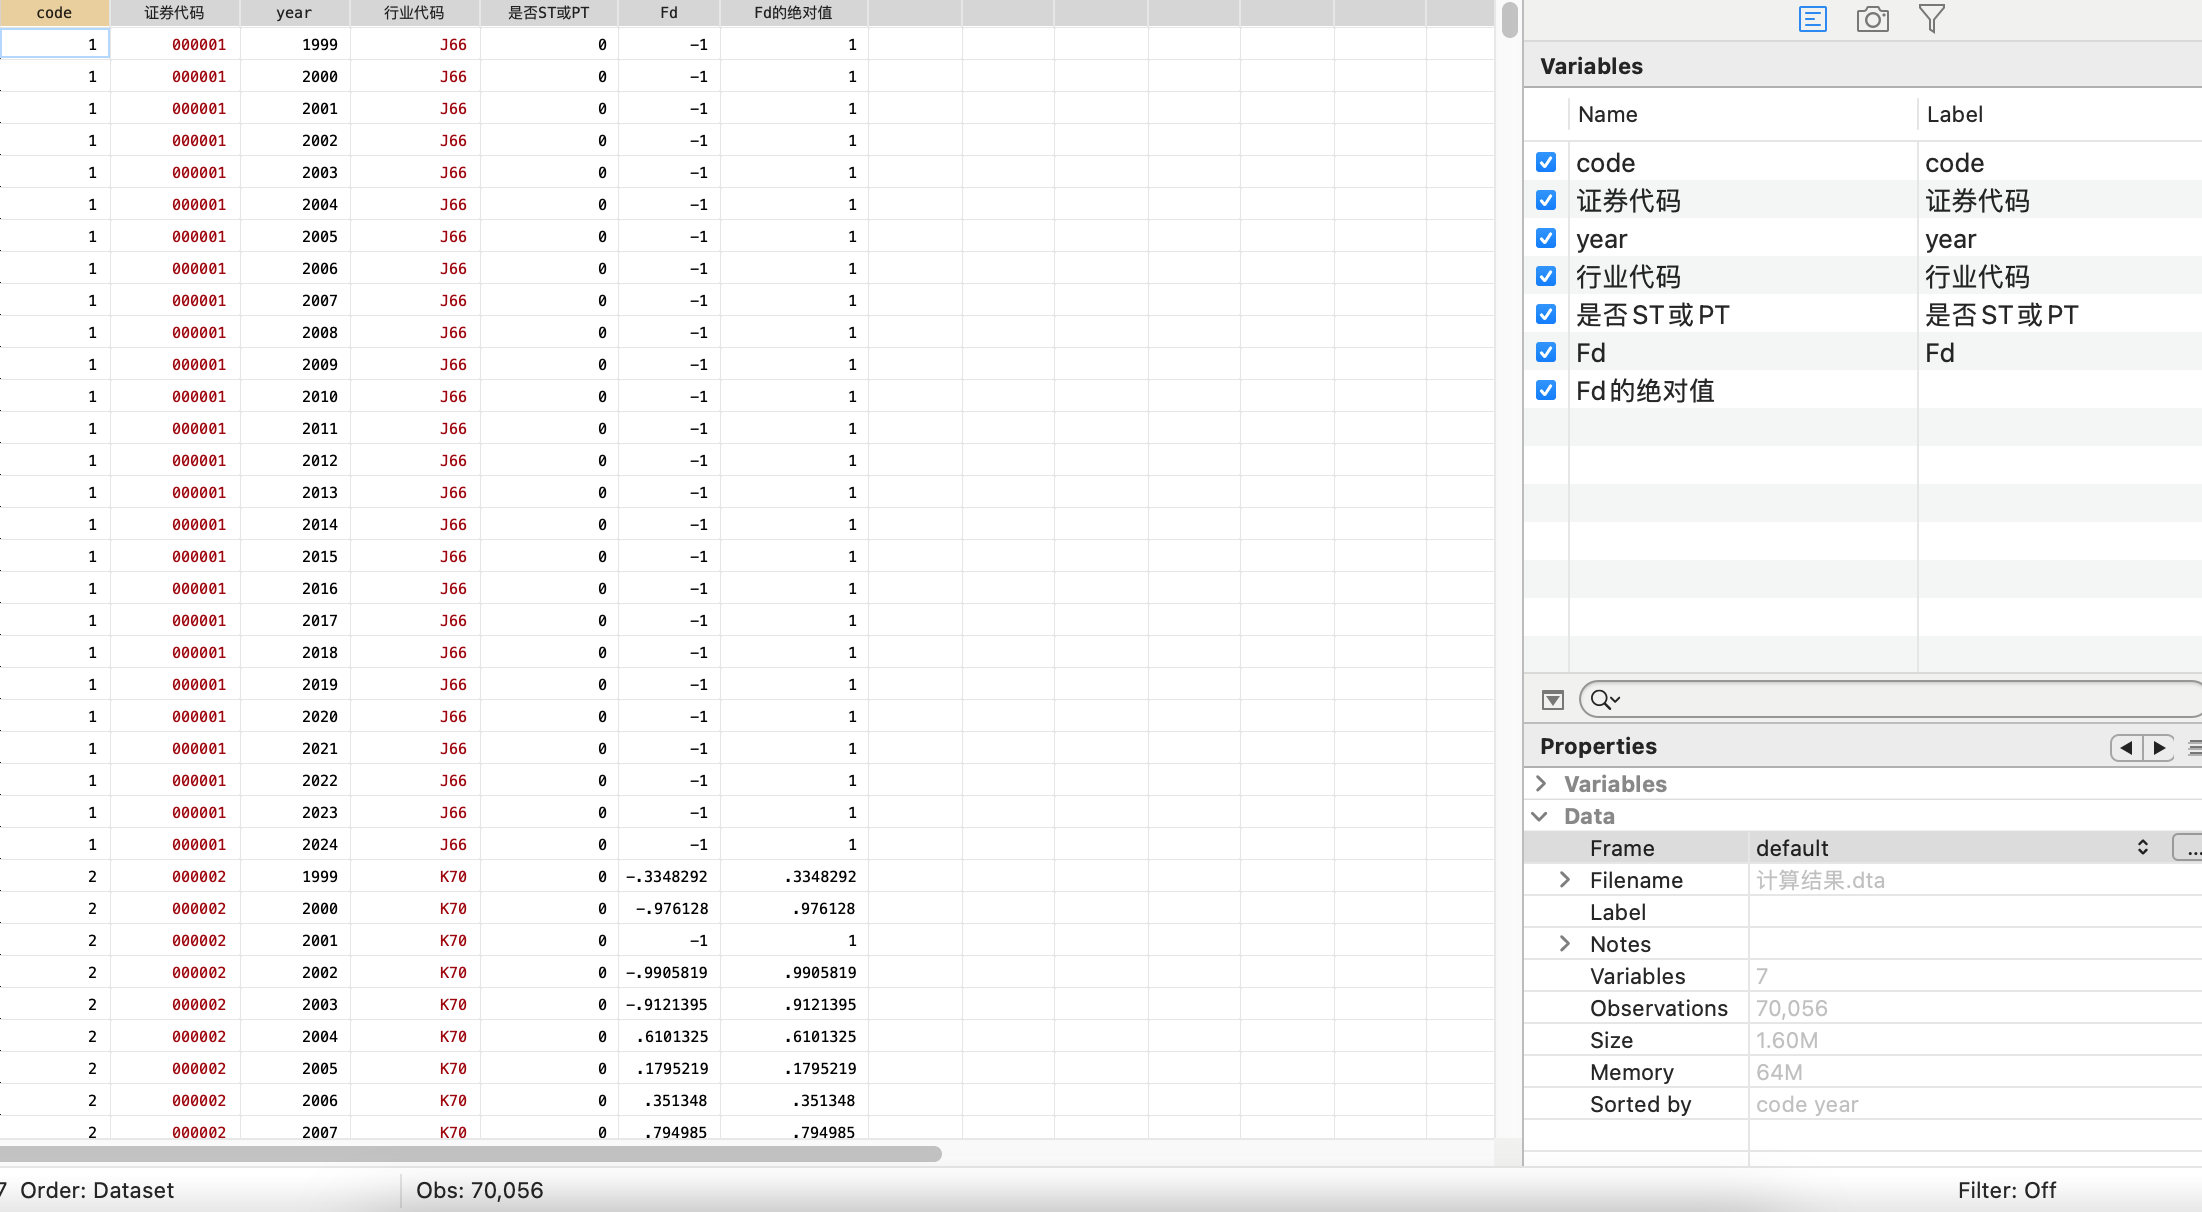
Task: Click the camera snapshot icon
Action: click(1872, 19)
